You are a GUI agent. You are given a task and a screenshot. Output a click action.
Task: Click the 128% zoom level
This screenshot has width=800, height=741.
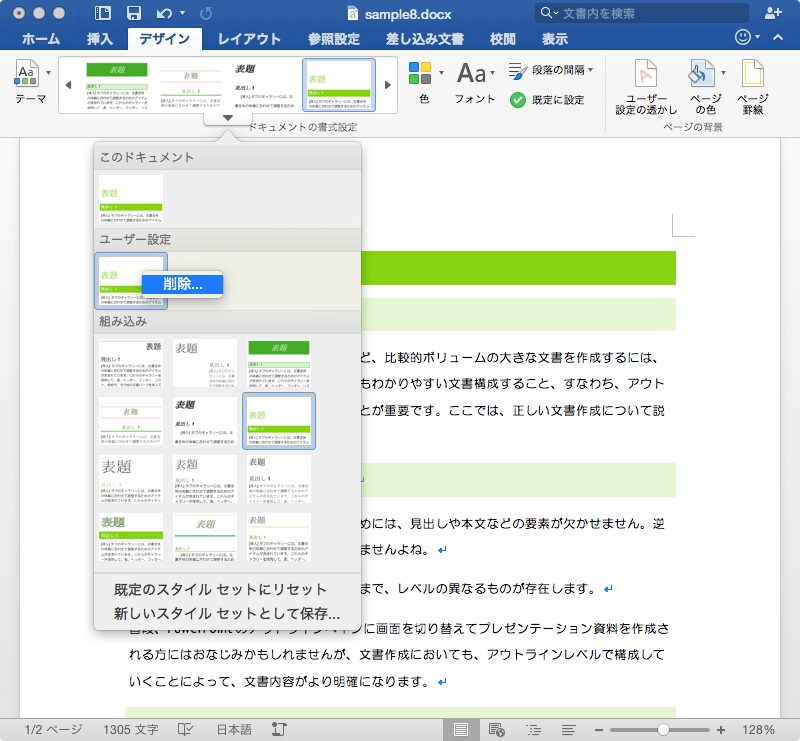point(758,730)
